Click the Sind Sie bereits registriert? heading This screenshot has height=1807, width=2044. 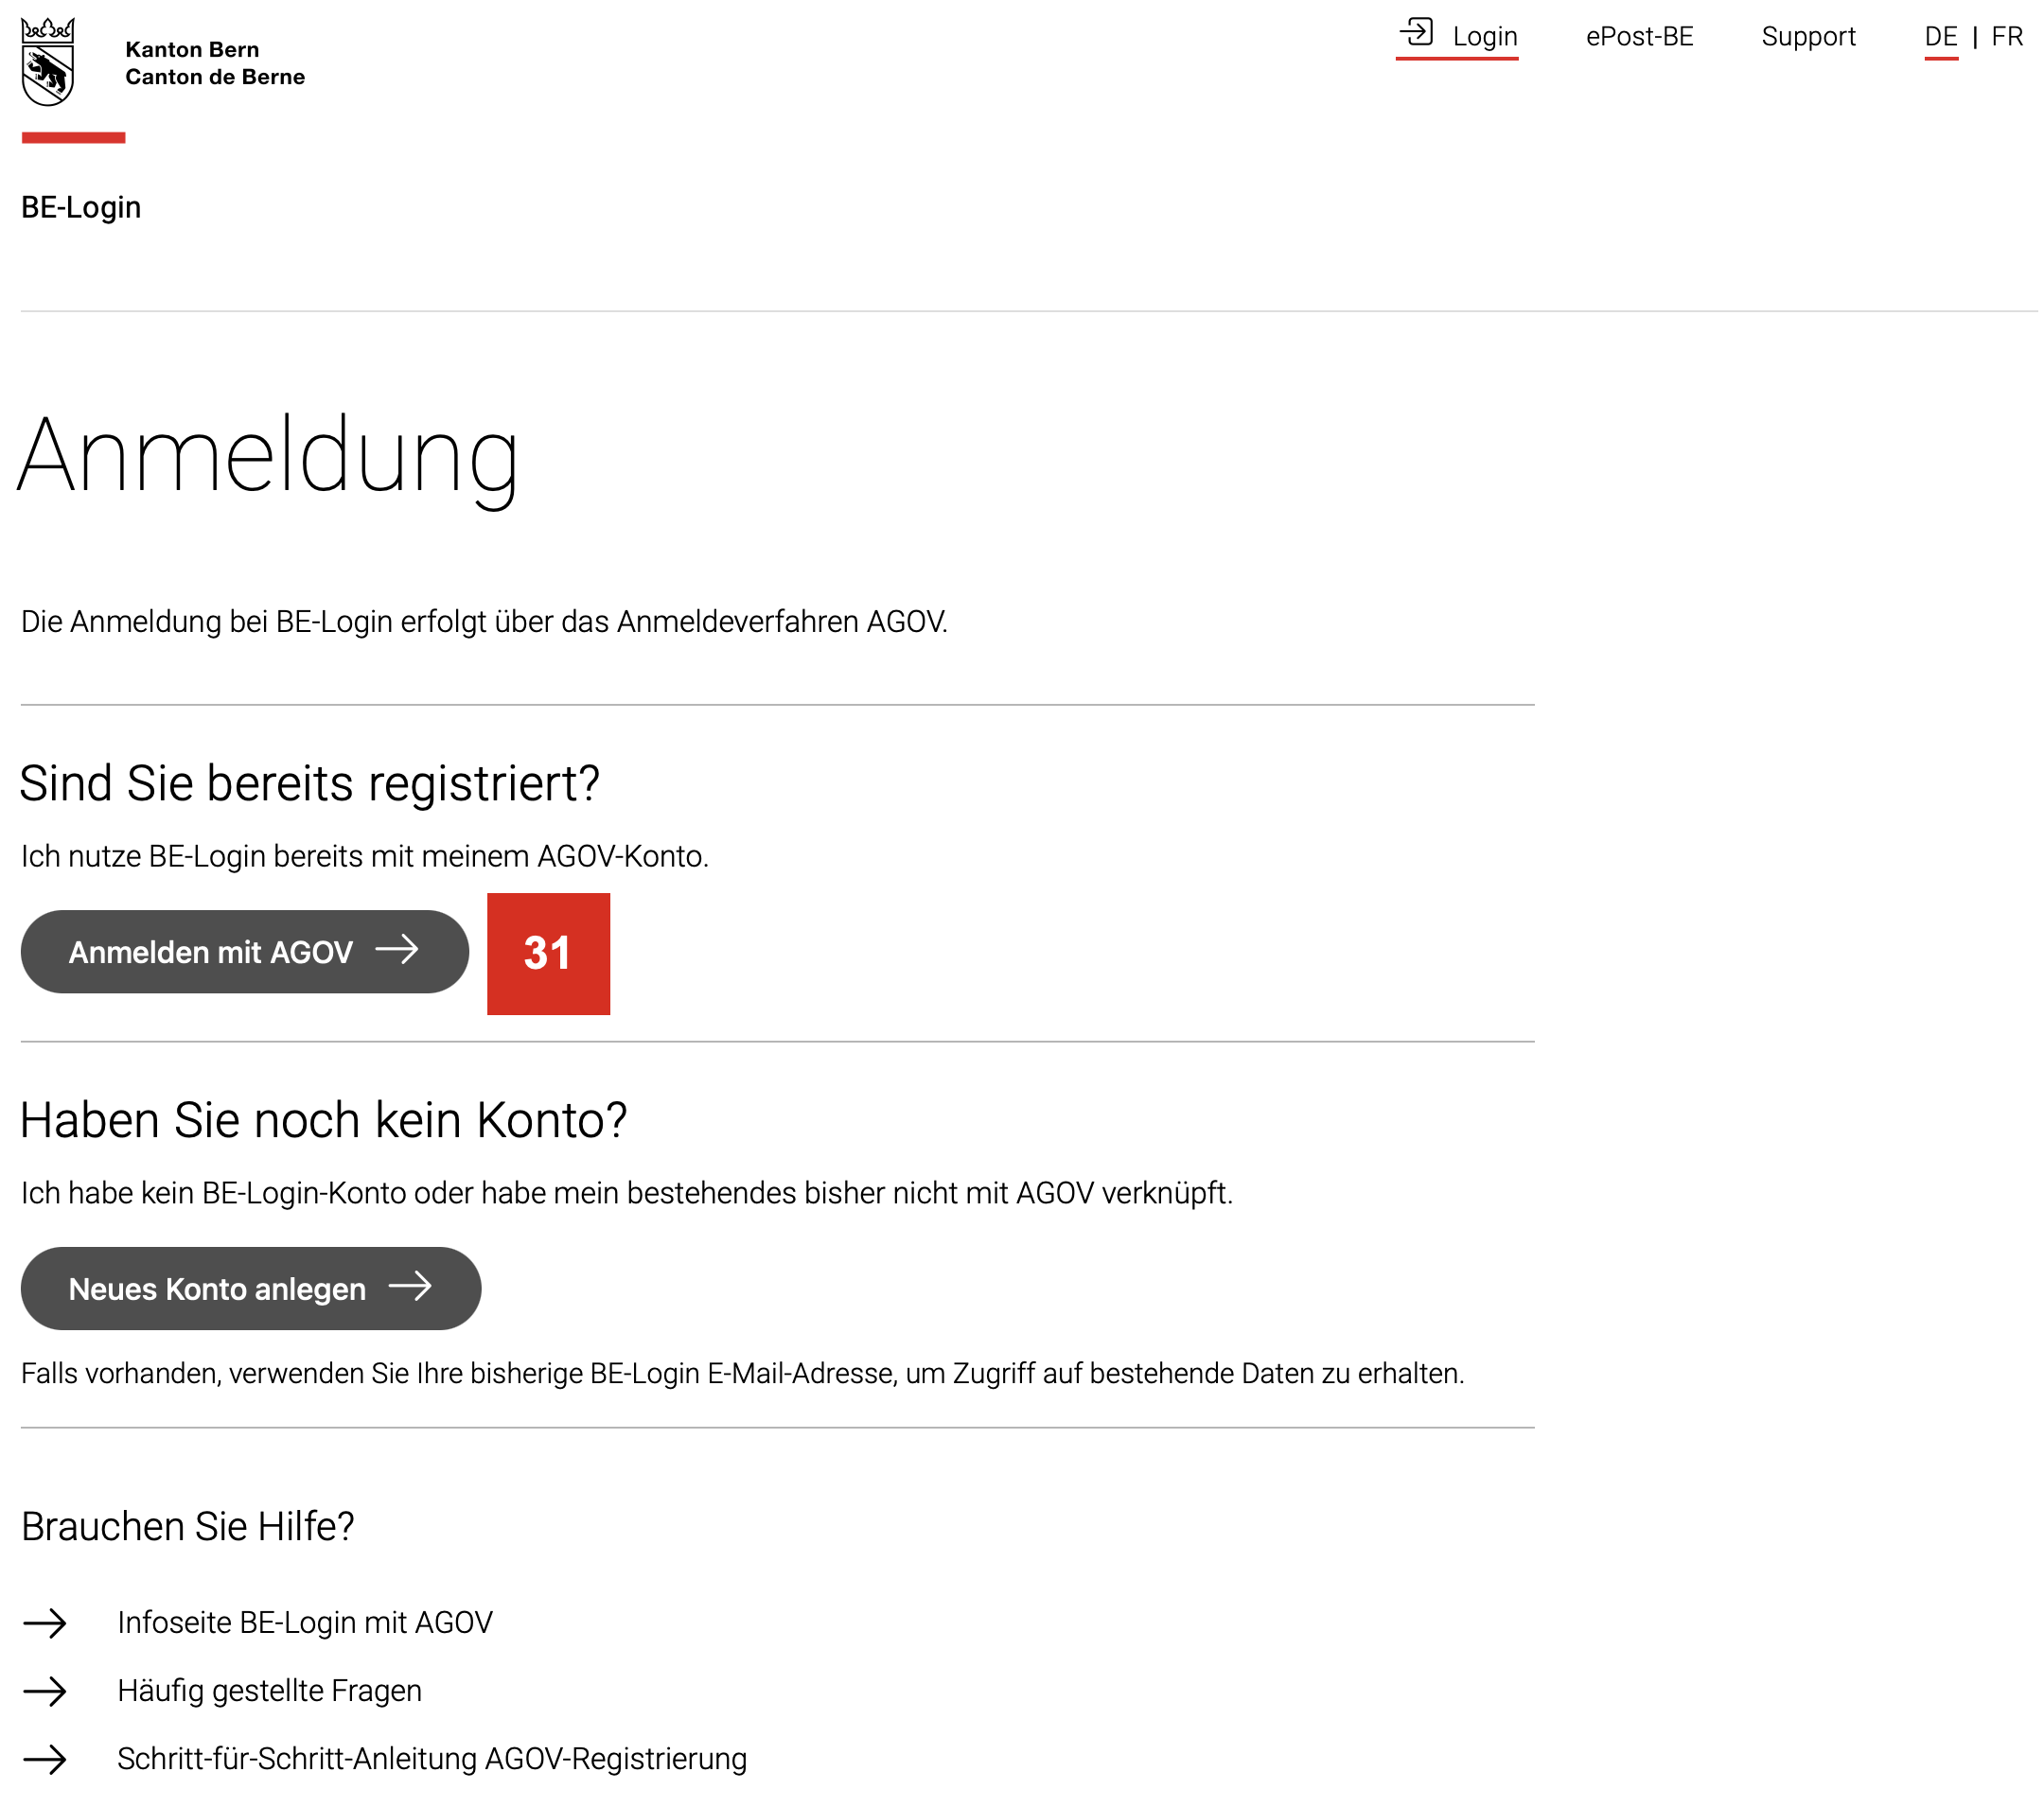pos(310,783)
